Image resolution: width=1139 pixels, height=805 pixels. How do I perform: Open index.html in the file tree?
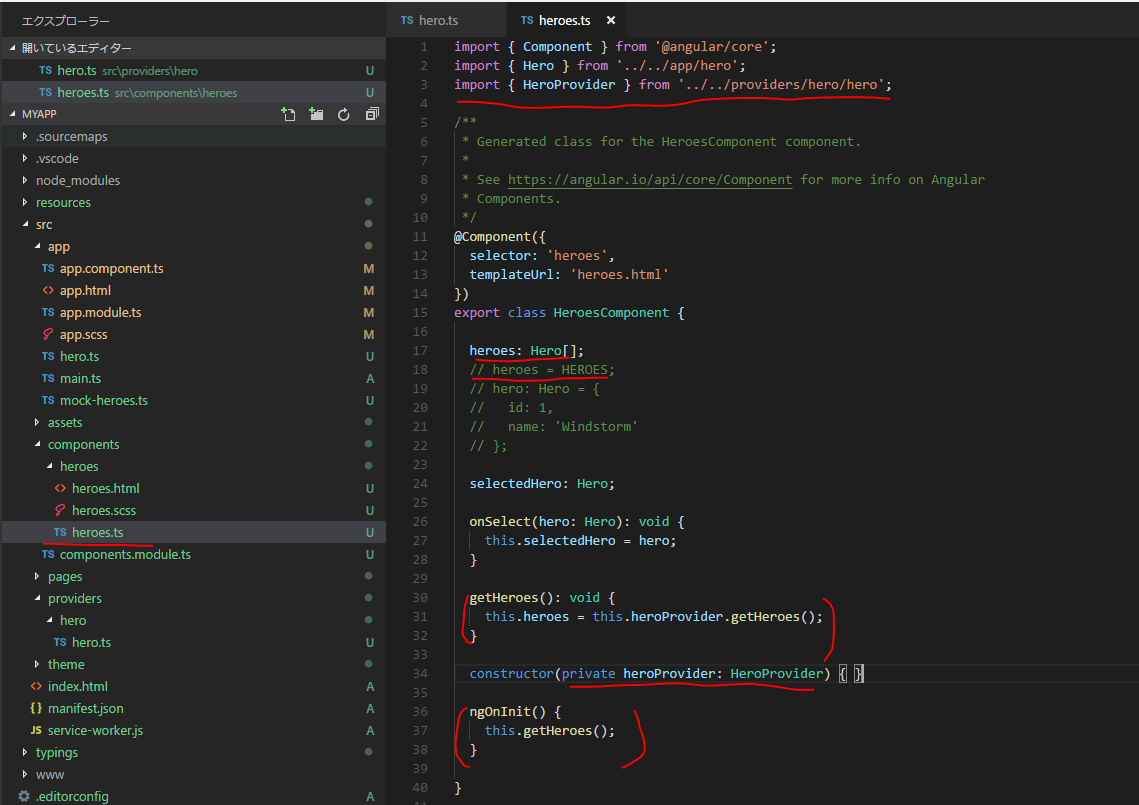pos(194,686)
